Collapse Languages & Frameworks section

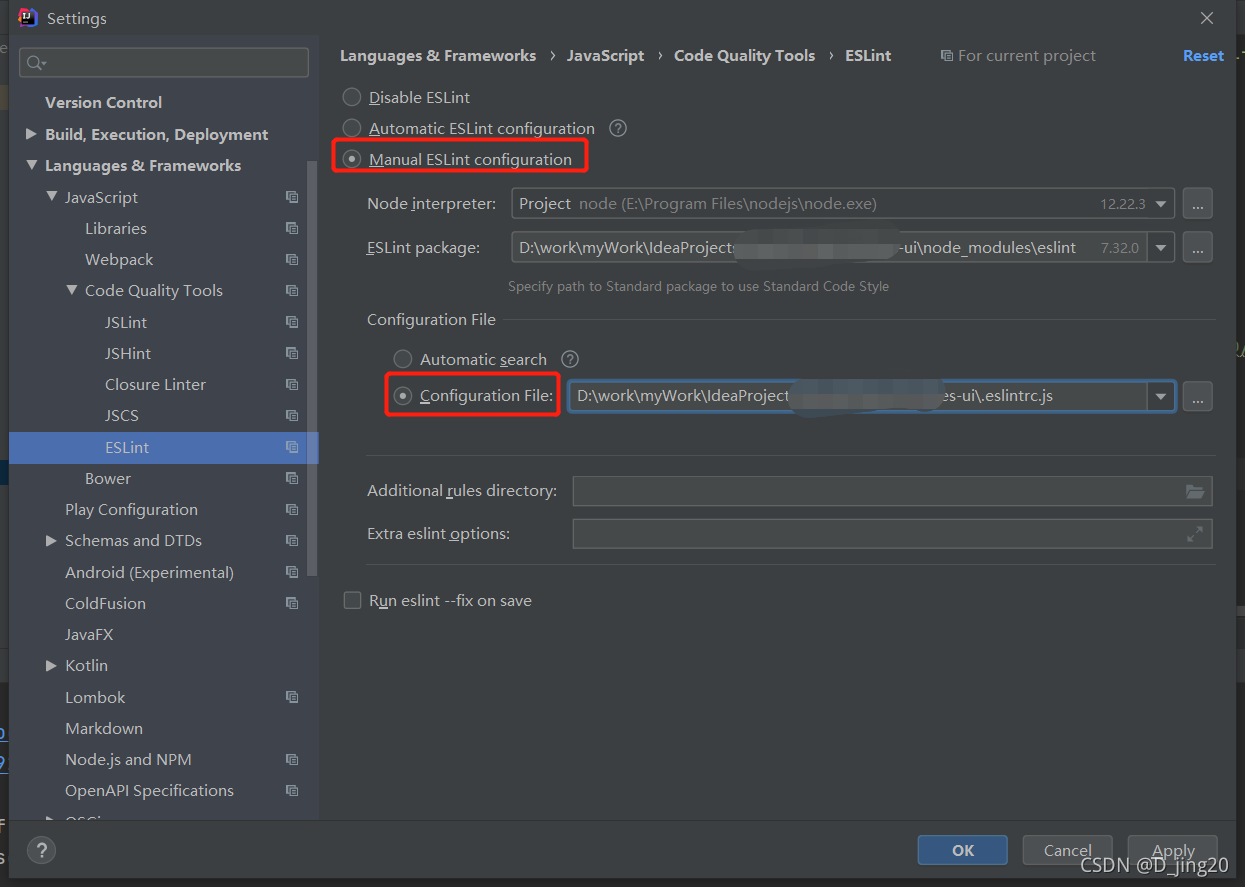[x=31, y=165]
